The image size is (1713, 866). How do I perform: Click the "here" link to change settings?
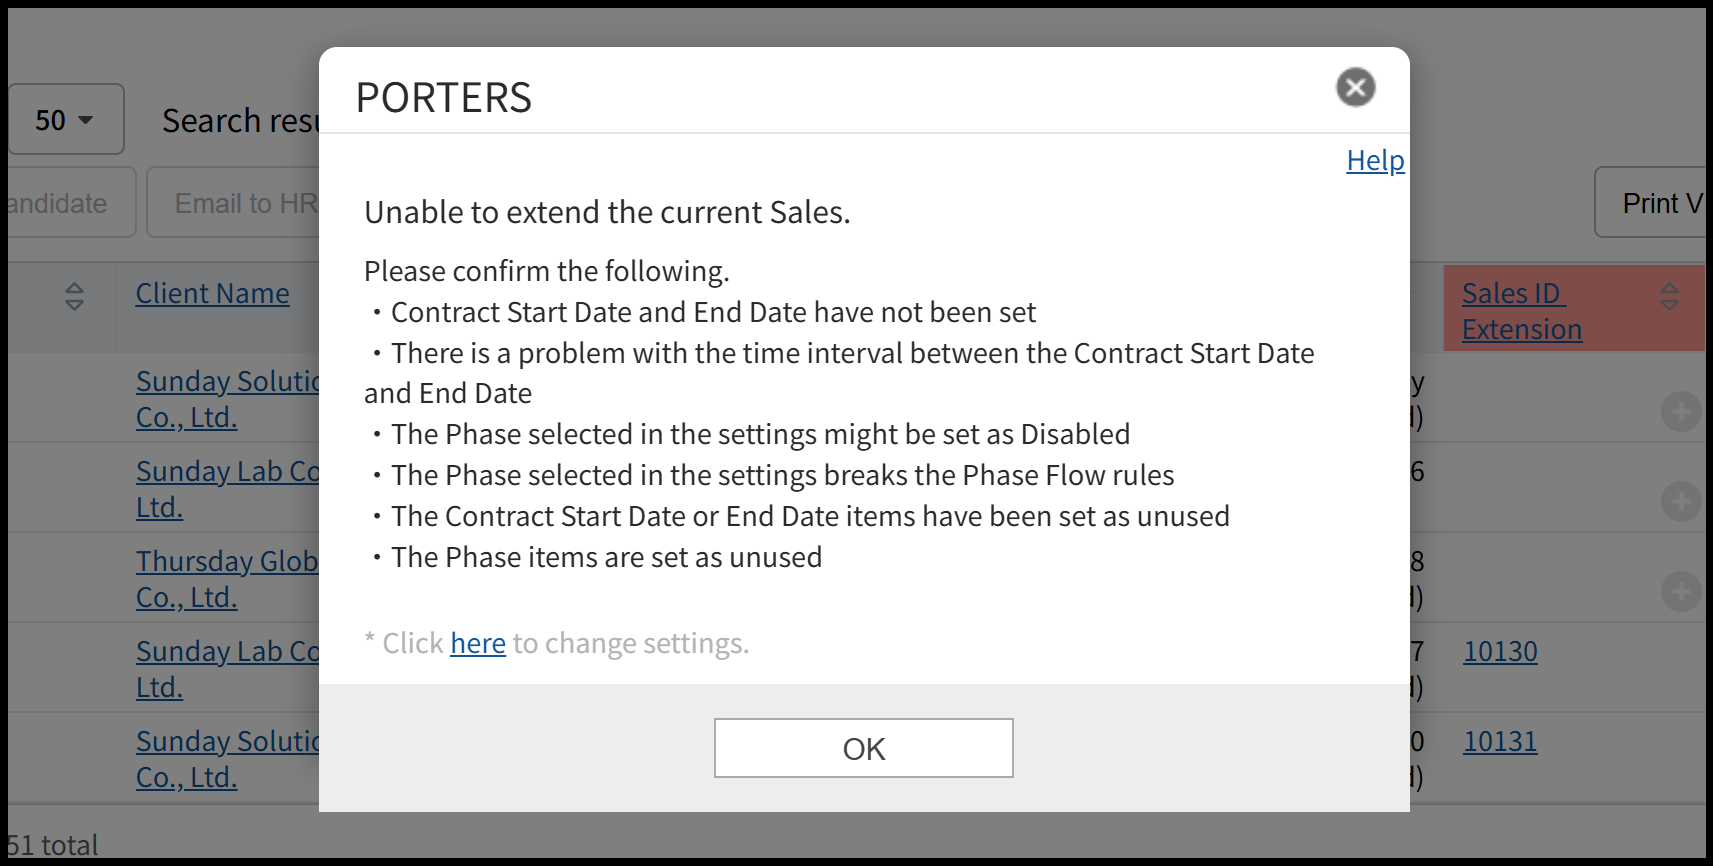click(478, 644)
